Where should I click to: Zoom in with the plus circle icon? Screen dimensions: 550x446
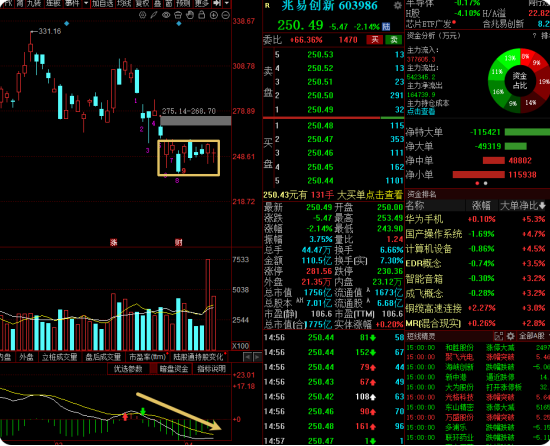pyautogui.click(x=214, y=15)
